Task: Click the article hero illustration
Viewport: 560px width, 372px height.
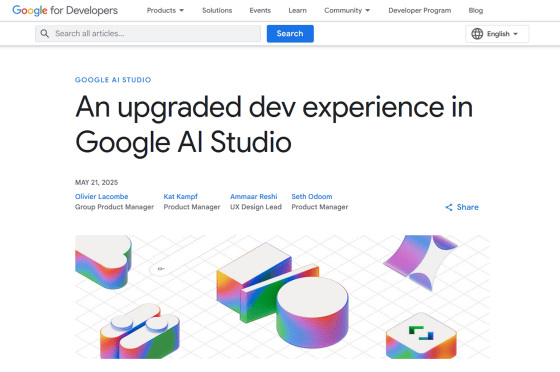Action: pyautogui.click(x=282, y=297)
